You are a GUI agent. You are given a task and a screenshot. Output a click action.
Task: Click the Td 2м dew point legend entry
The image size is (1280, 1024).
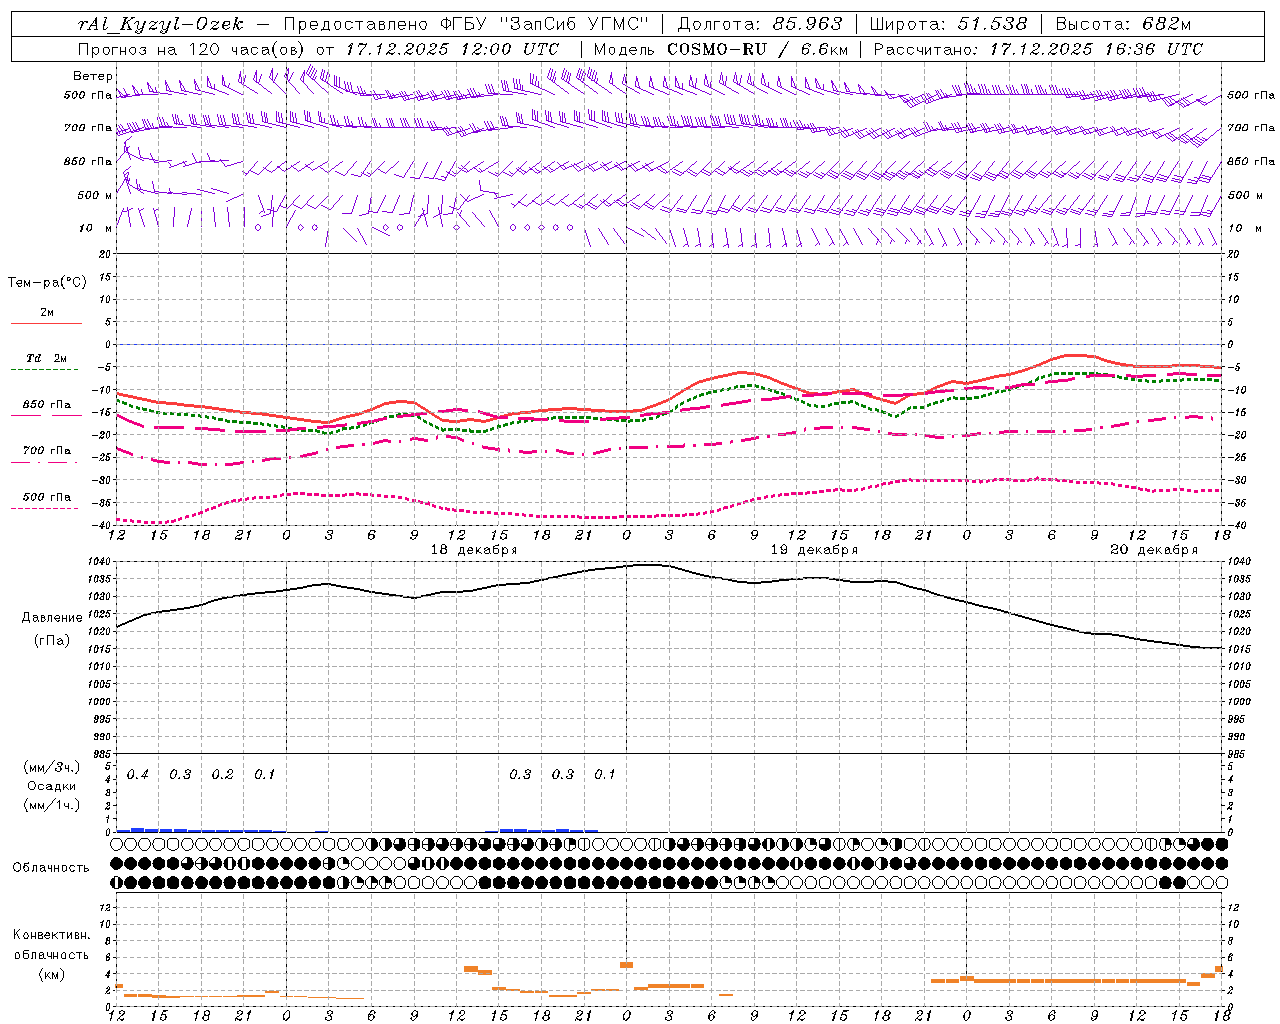[46, 358]
